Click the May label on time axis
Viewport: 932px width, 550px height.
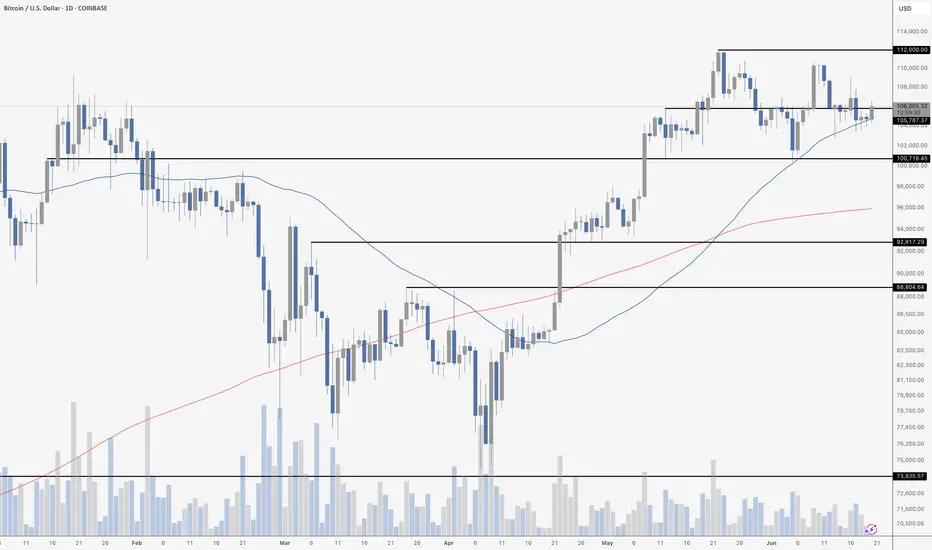click(x=607, y=543)
